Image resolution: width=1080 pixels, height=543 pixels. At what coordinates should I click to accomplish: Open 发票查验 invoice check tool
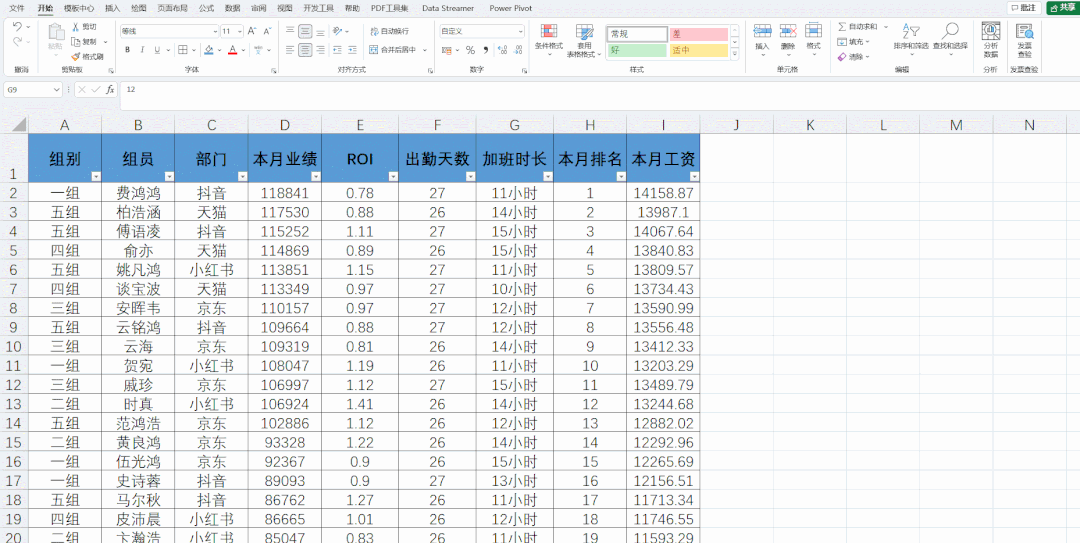click(x=1025, y=39)
